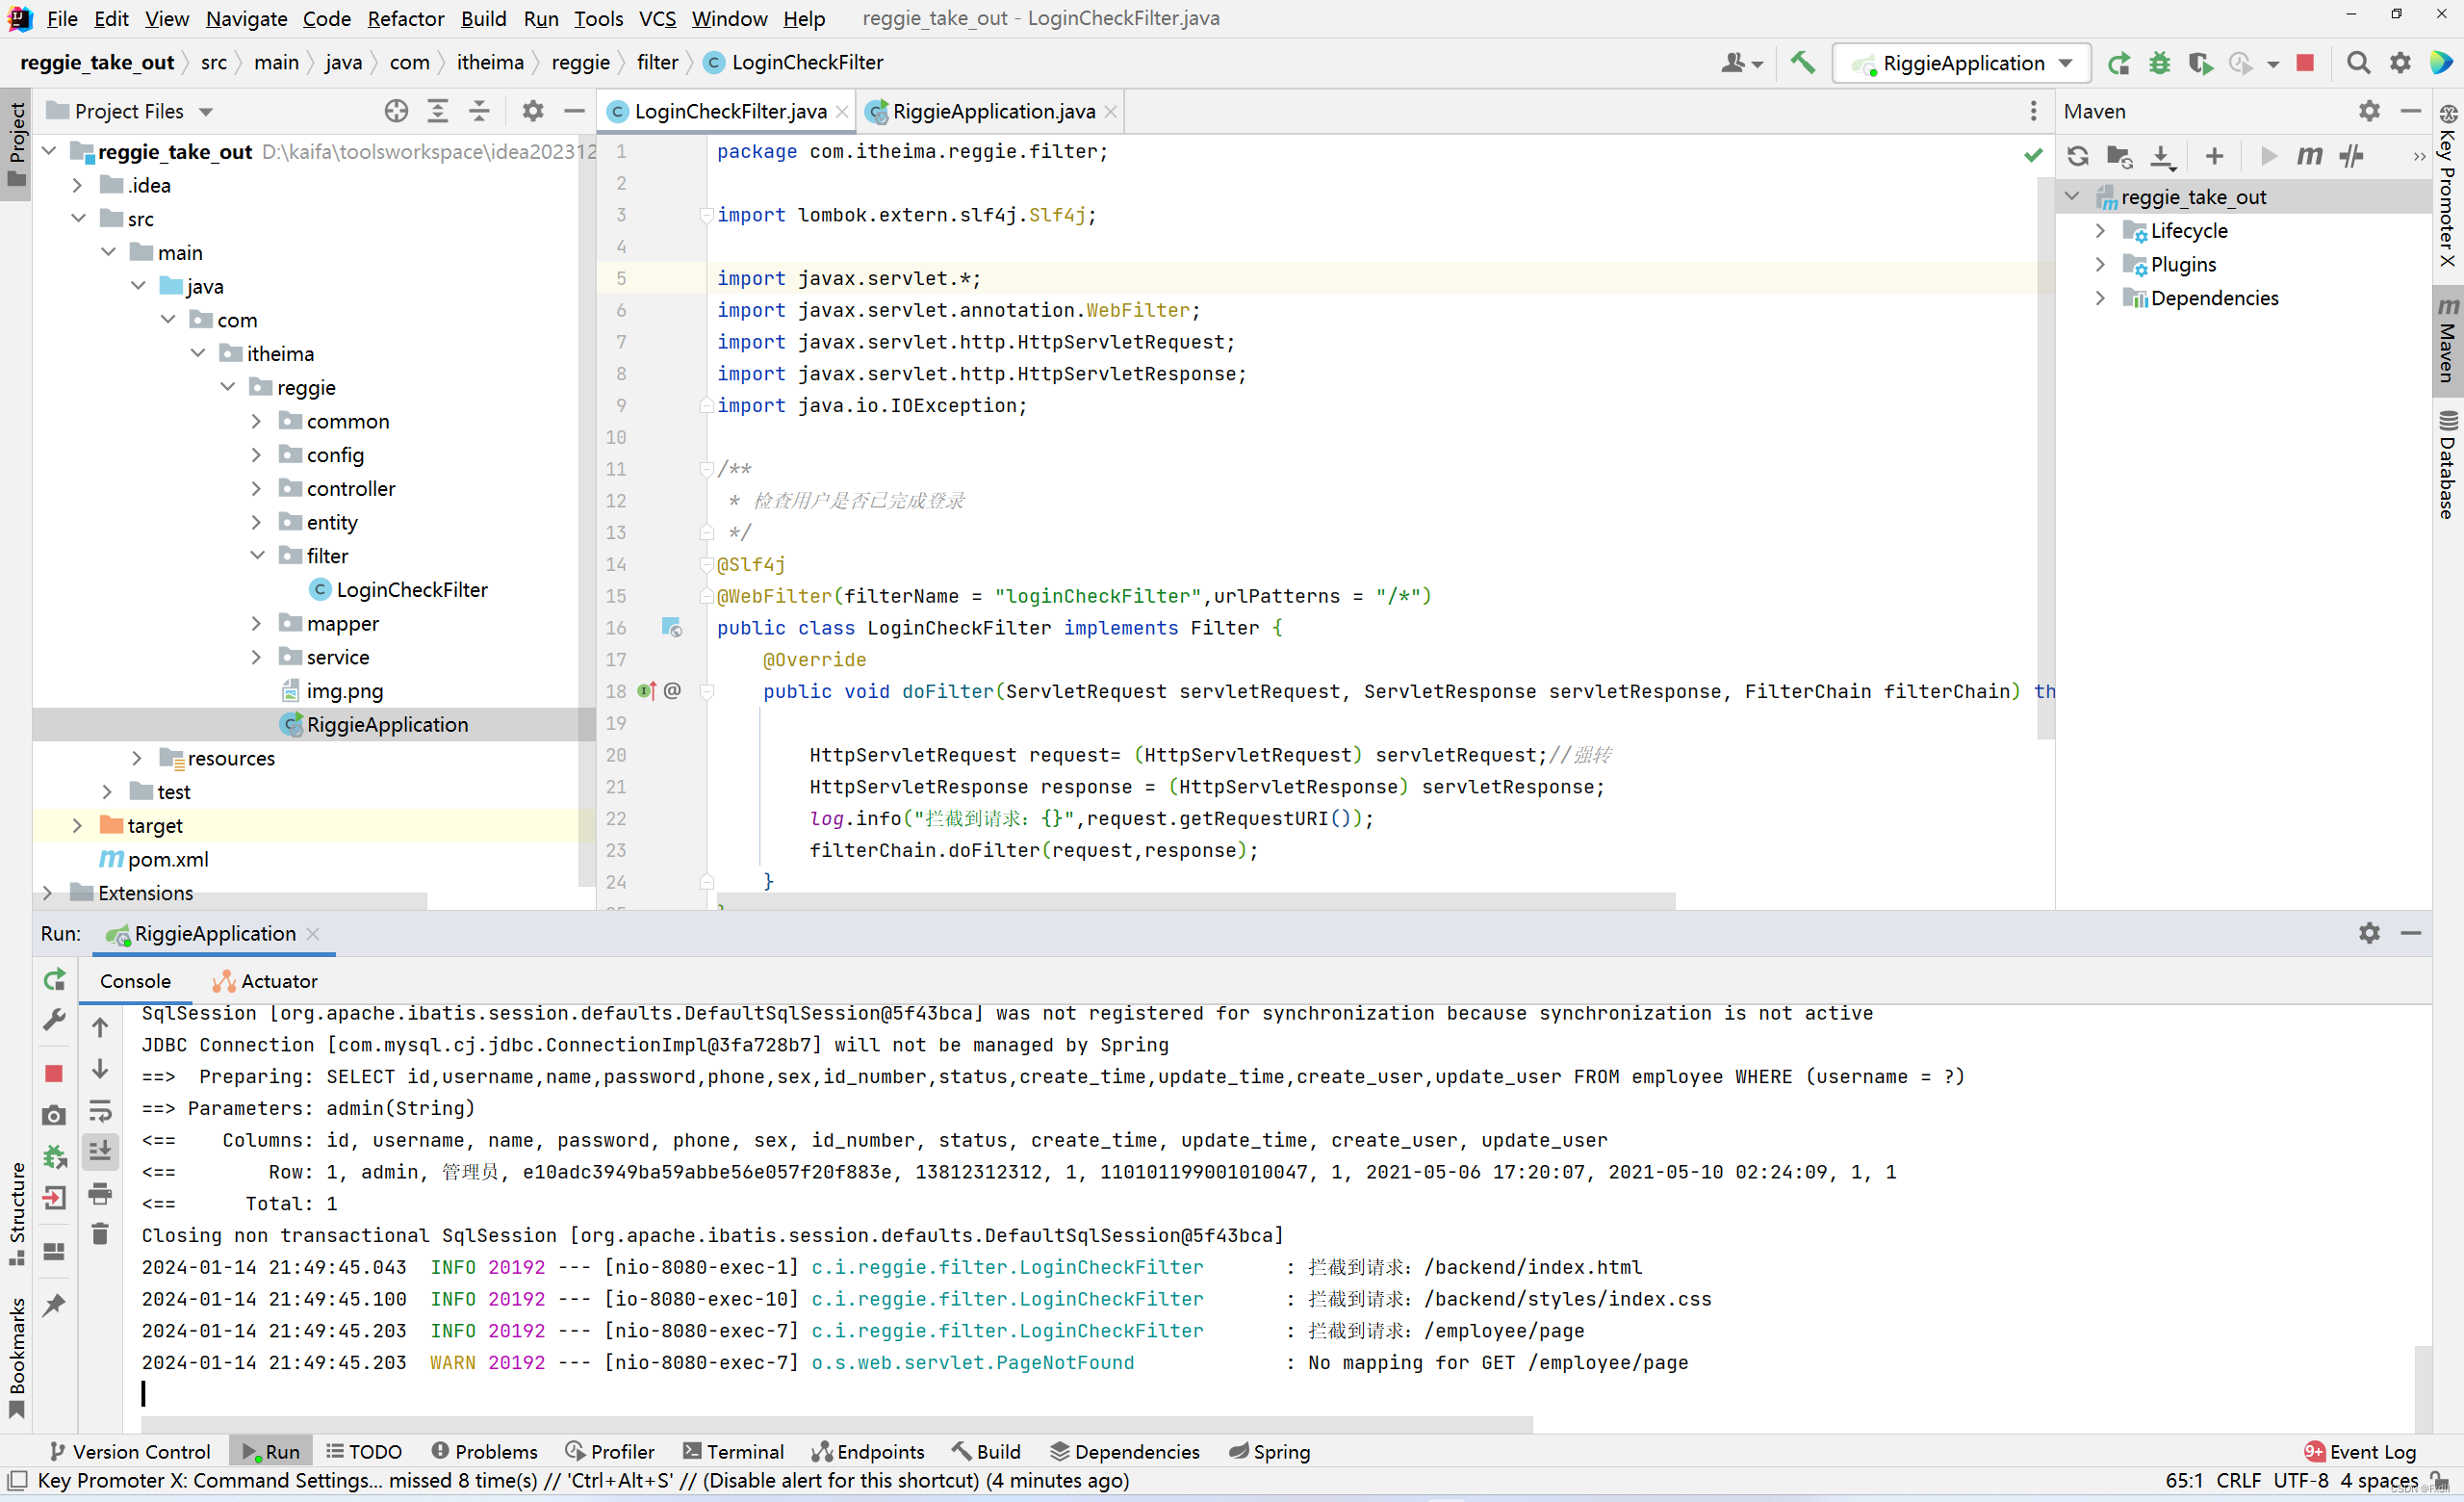Expand the target folder in project tree
The image size is (2464, 1502).
(x=77, y=825)
